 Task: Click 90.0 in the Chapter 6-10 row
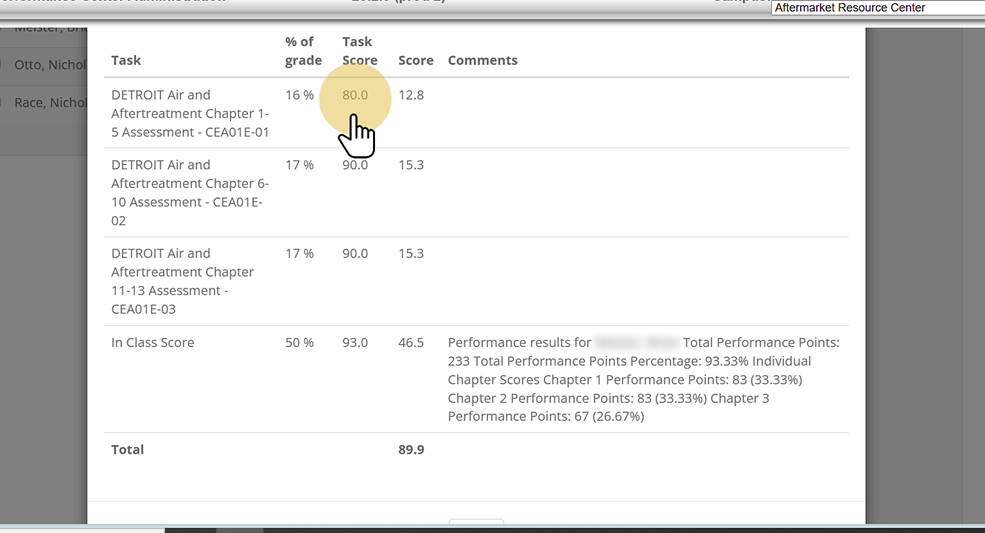click(355, 165)
